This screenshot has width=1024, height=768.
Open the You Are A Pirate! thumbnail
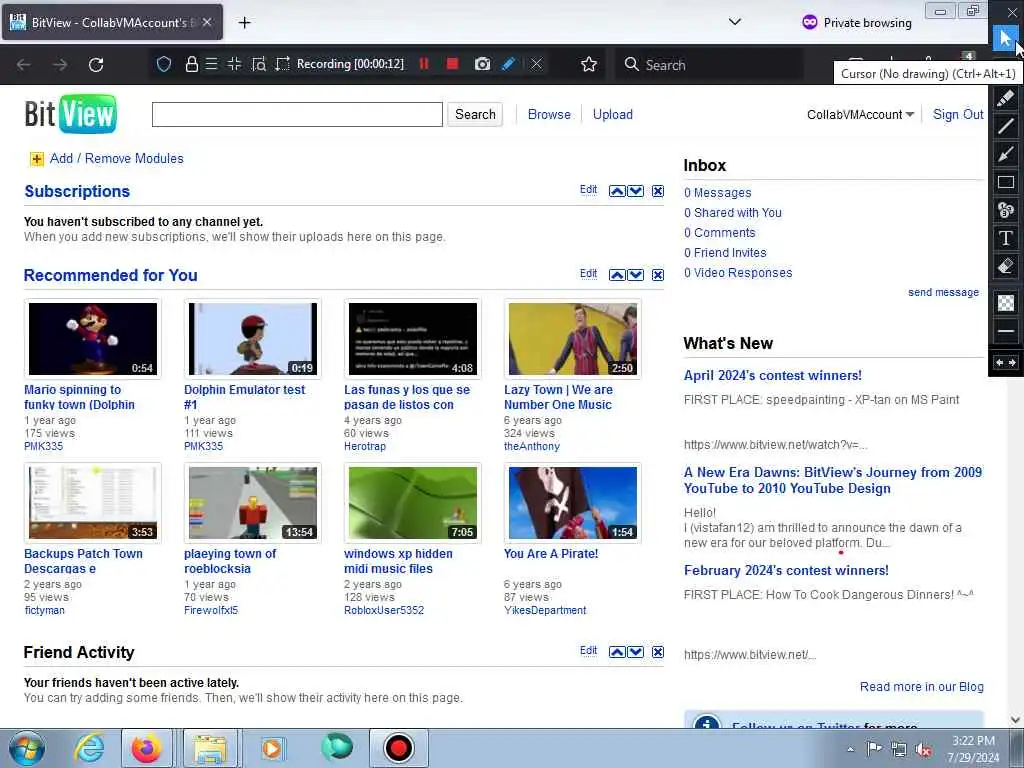click(573, 502)
